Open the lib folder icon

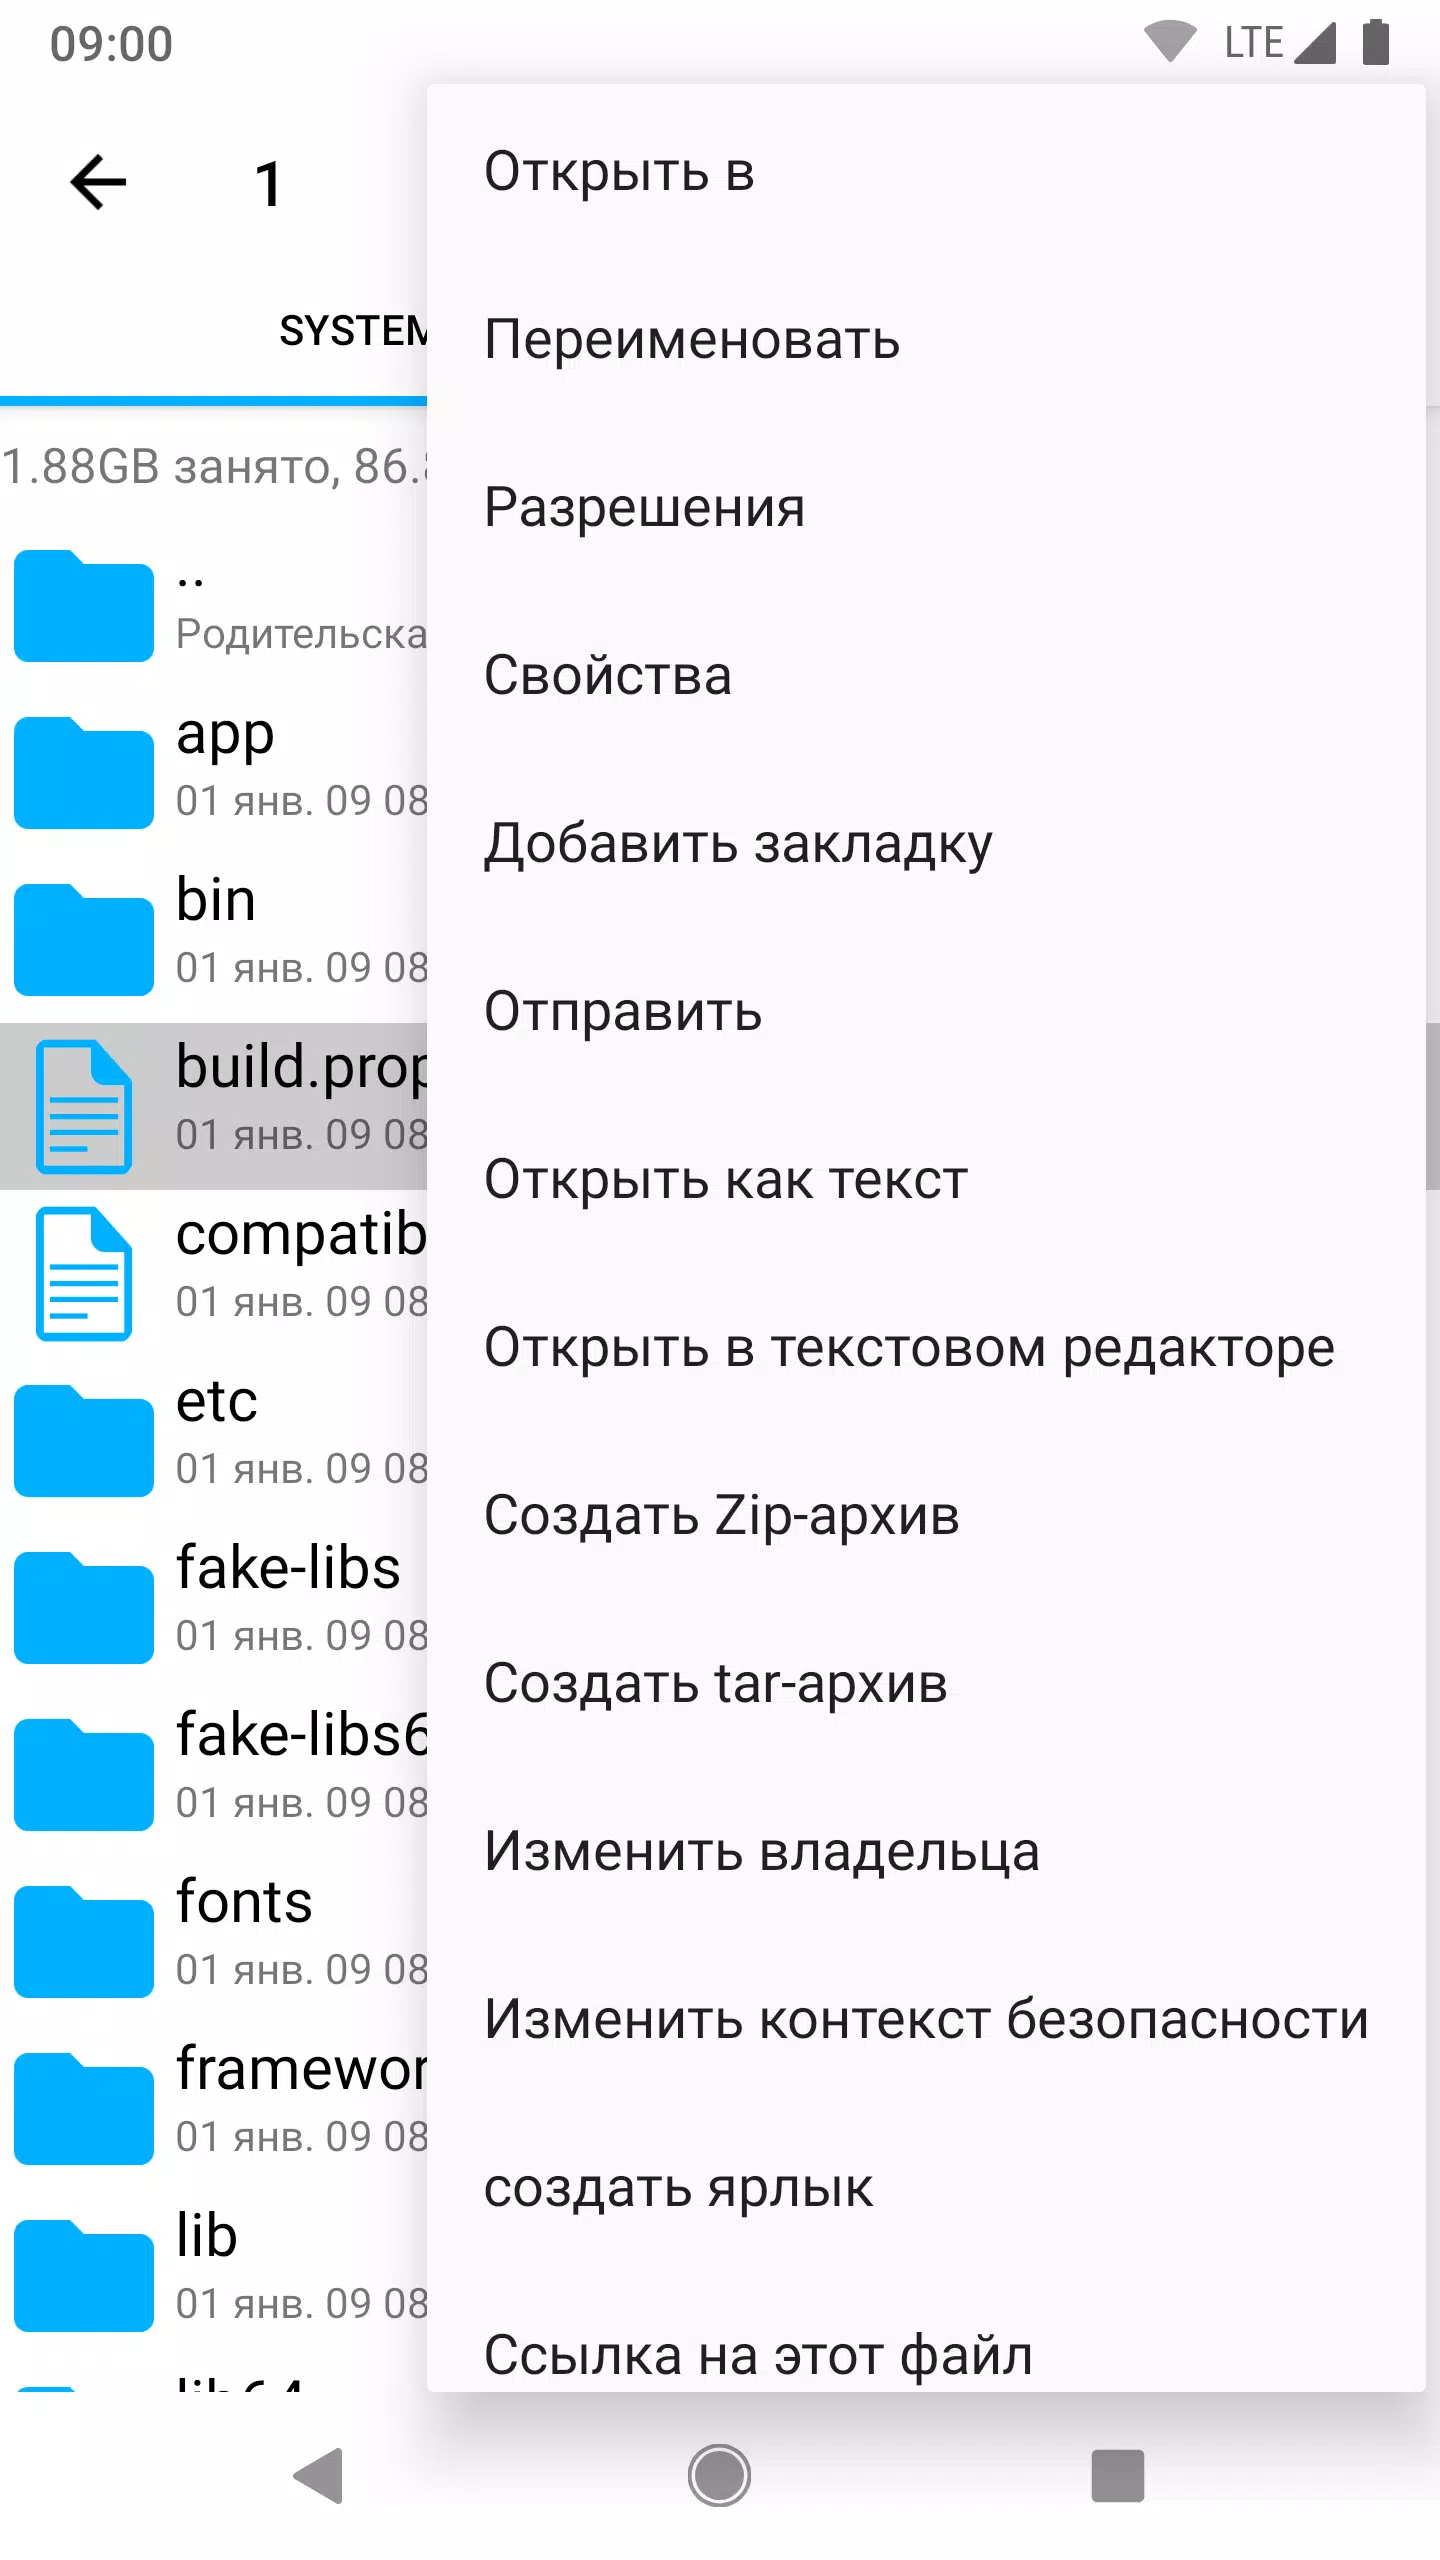pos(84,2275)
